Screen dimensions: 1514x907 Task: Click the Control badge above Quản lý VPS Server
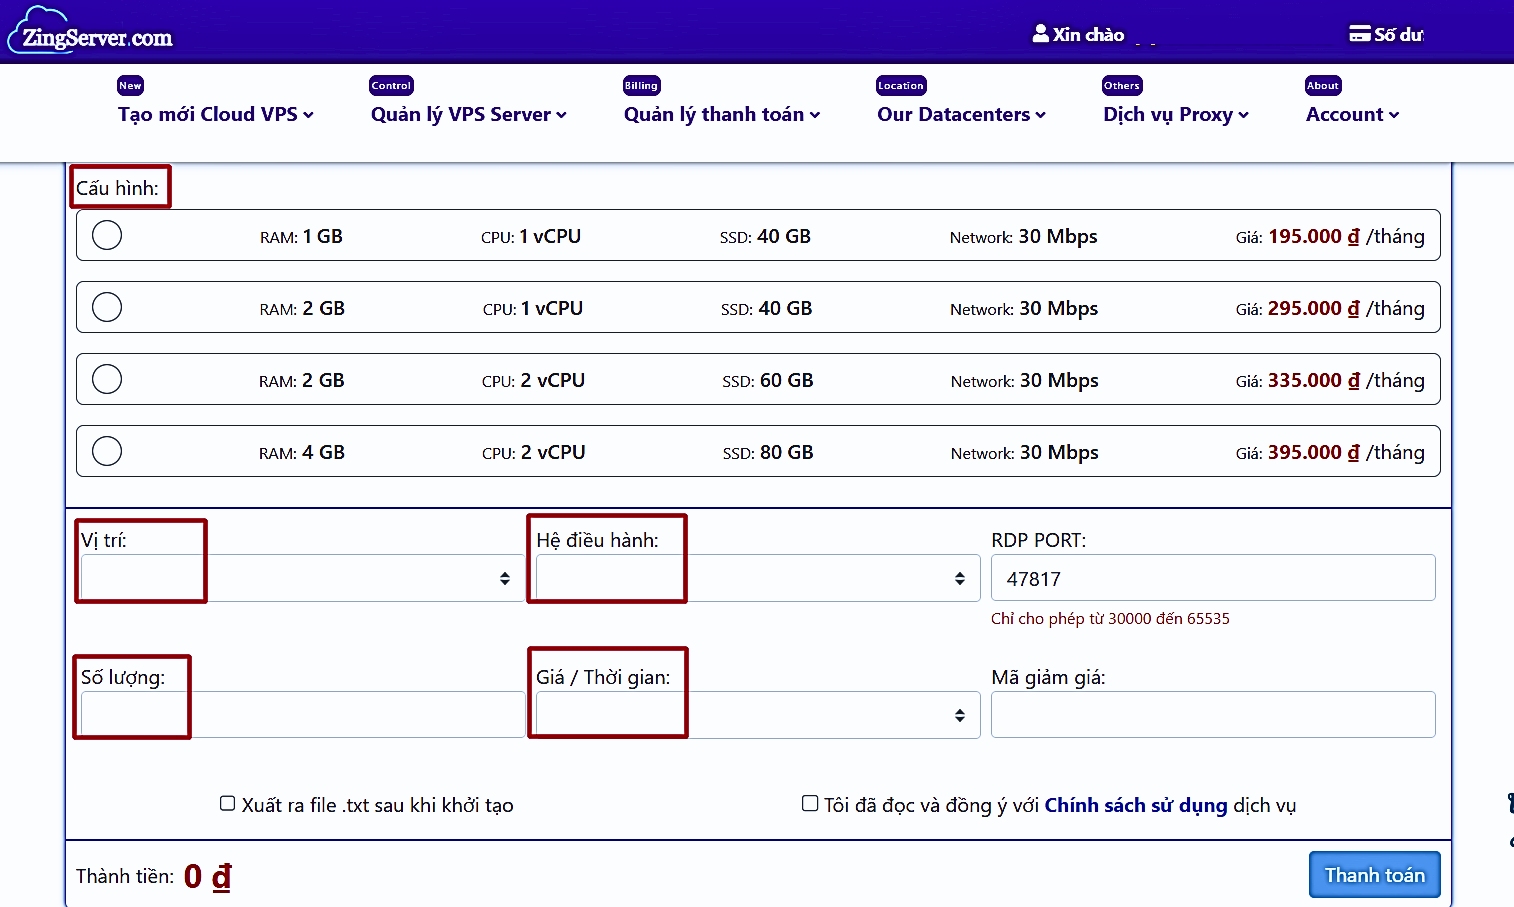[x=391, y=85]
